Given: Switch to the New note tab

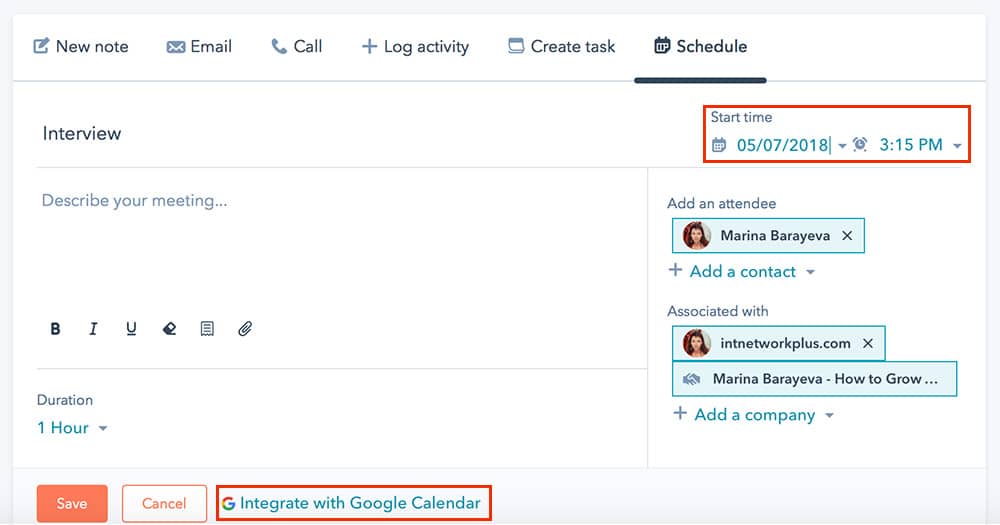Looking at the screenshot, I should (x=81, y=46).
